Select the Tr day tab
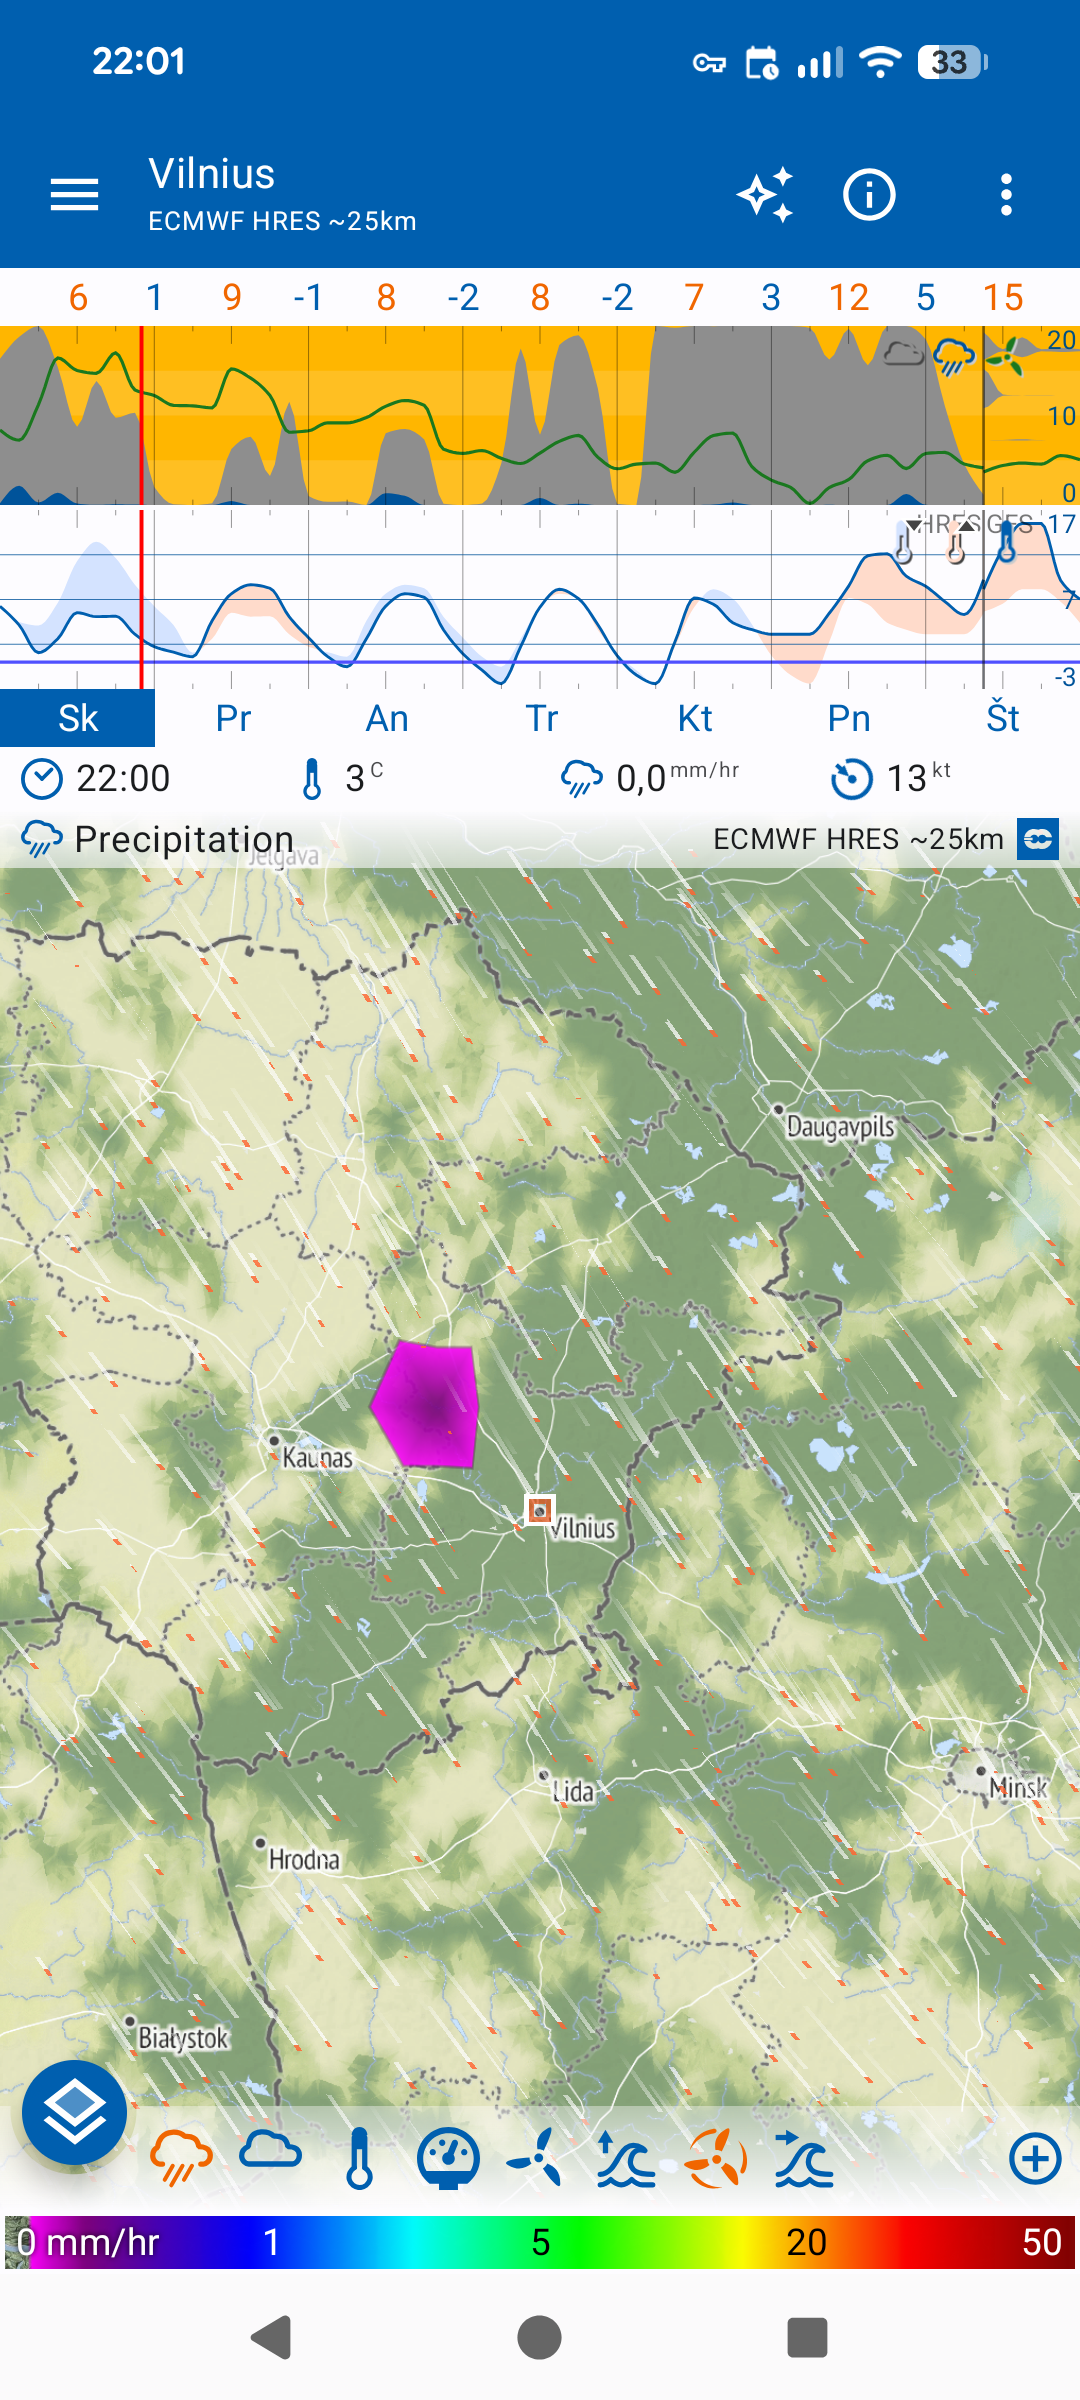 [541, 718]
